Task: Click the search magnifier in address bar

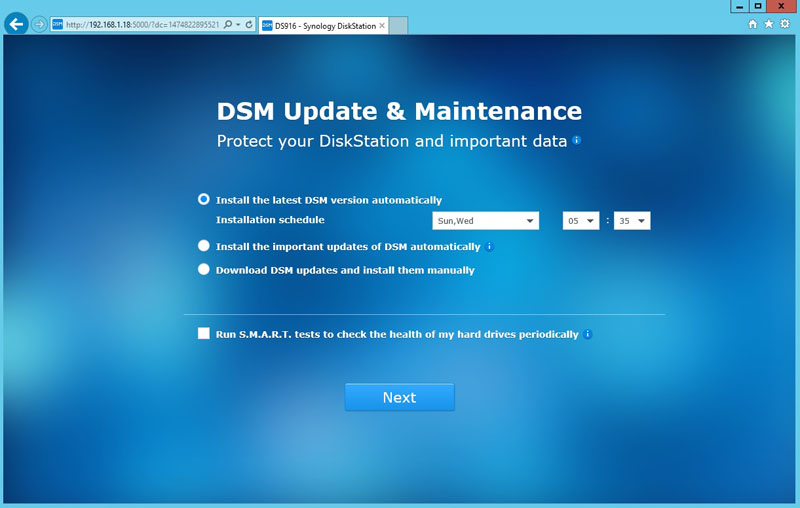Action: click(x=228, y=24)
